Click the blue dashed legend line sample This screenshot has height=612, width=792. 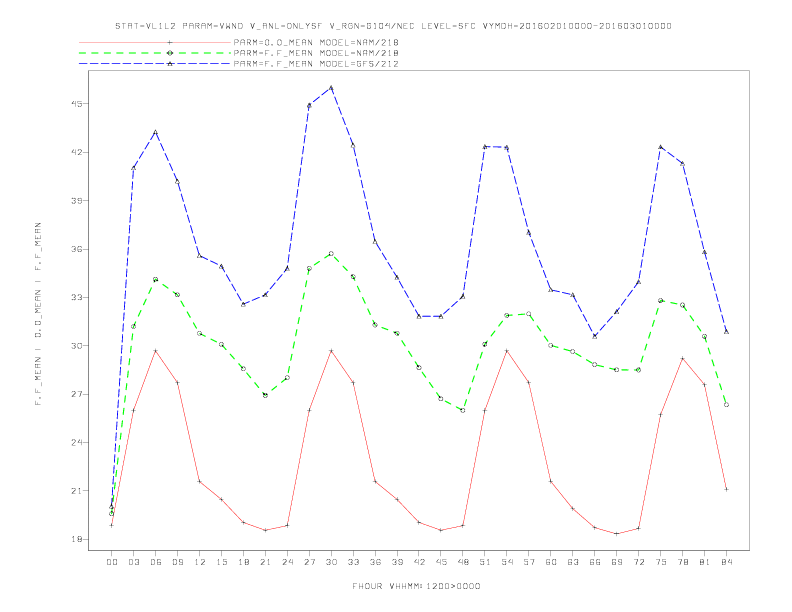tap(155, 64)
